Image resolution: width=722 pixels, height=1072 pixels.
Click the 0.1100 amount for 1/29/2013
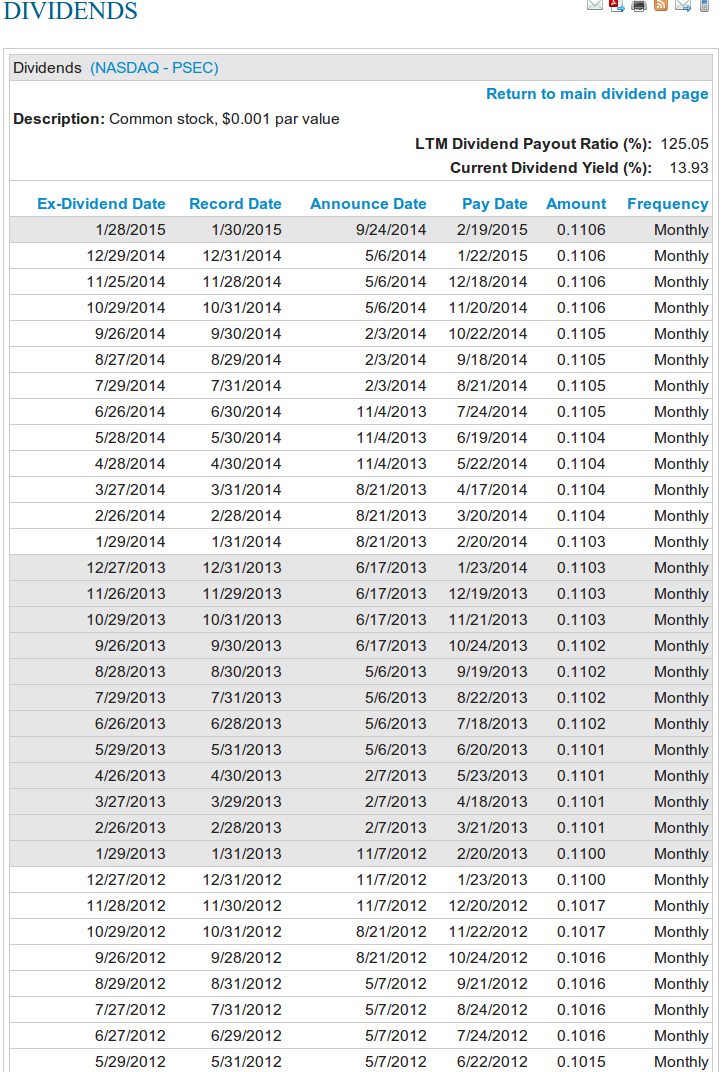coord(581,854)
